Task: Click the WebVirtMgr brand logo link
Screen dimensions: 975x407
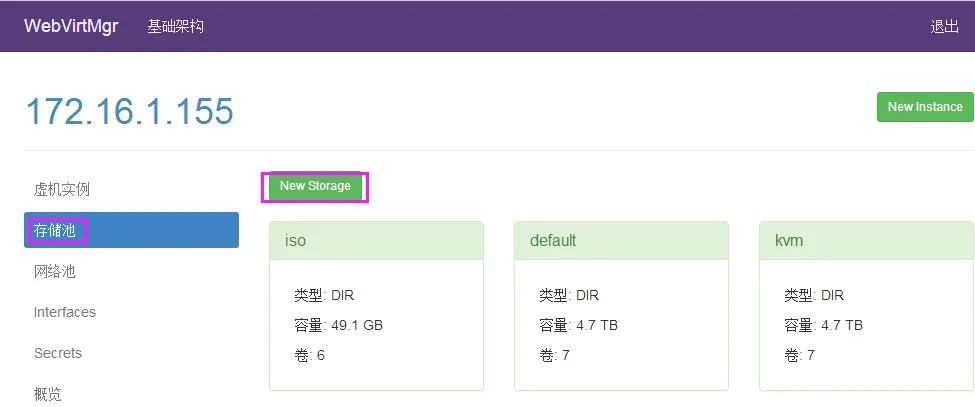Action: pyautogui.click(x=71, y=26)
